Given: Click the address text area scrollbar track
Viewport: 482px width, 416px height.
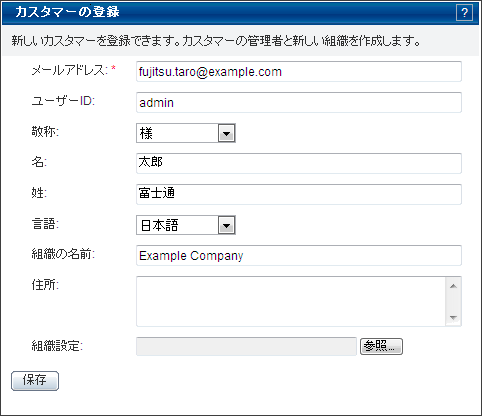Looking at the screenshot, I should (453, 302).
